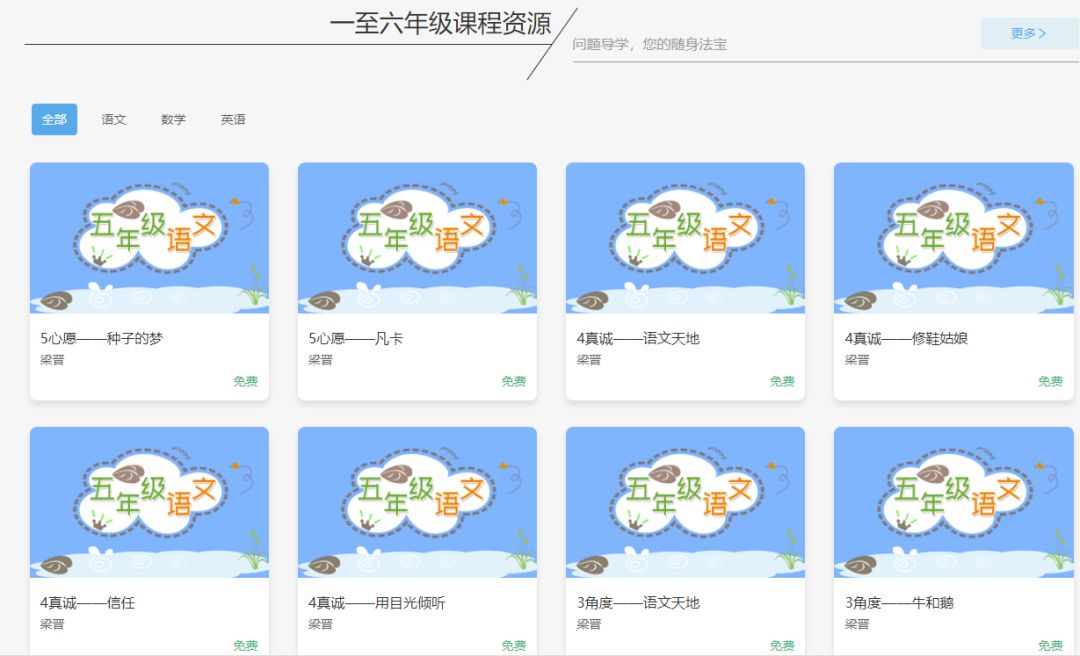Click the thumbnail of 5心愿——种子的梦
Screen dimensions: 1080x656
148,236
